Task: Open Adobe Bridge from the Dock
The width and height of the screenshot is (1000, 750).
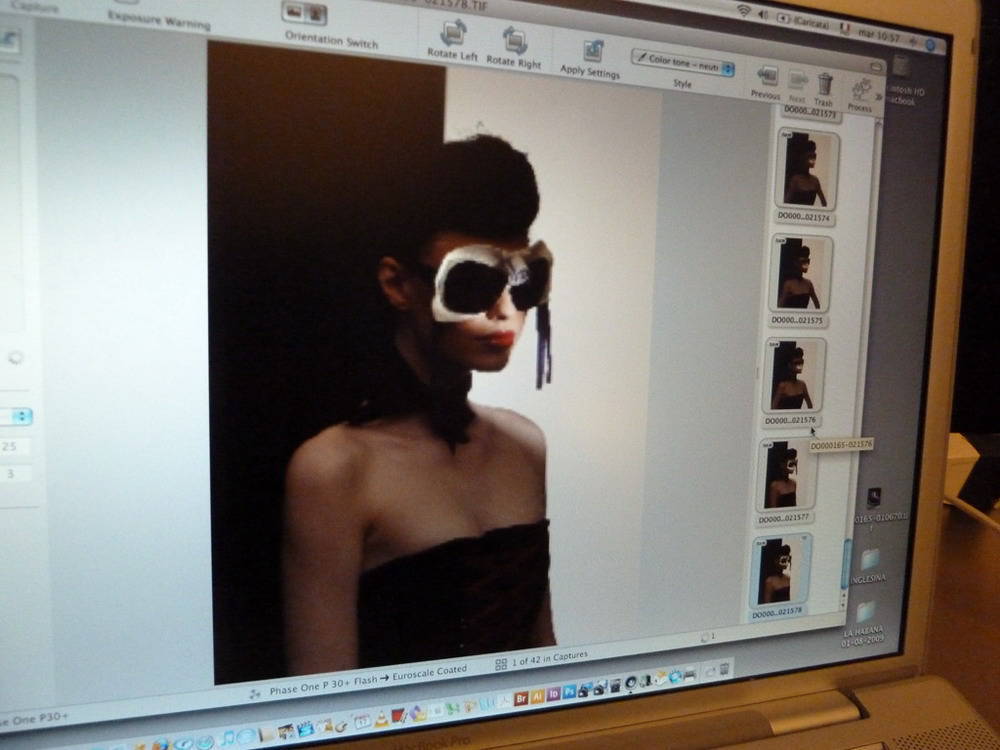Action: point(521,699)
